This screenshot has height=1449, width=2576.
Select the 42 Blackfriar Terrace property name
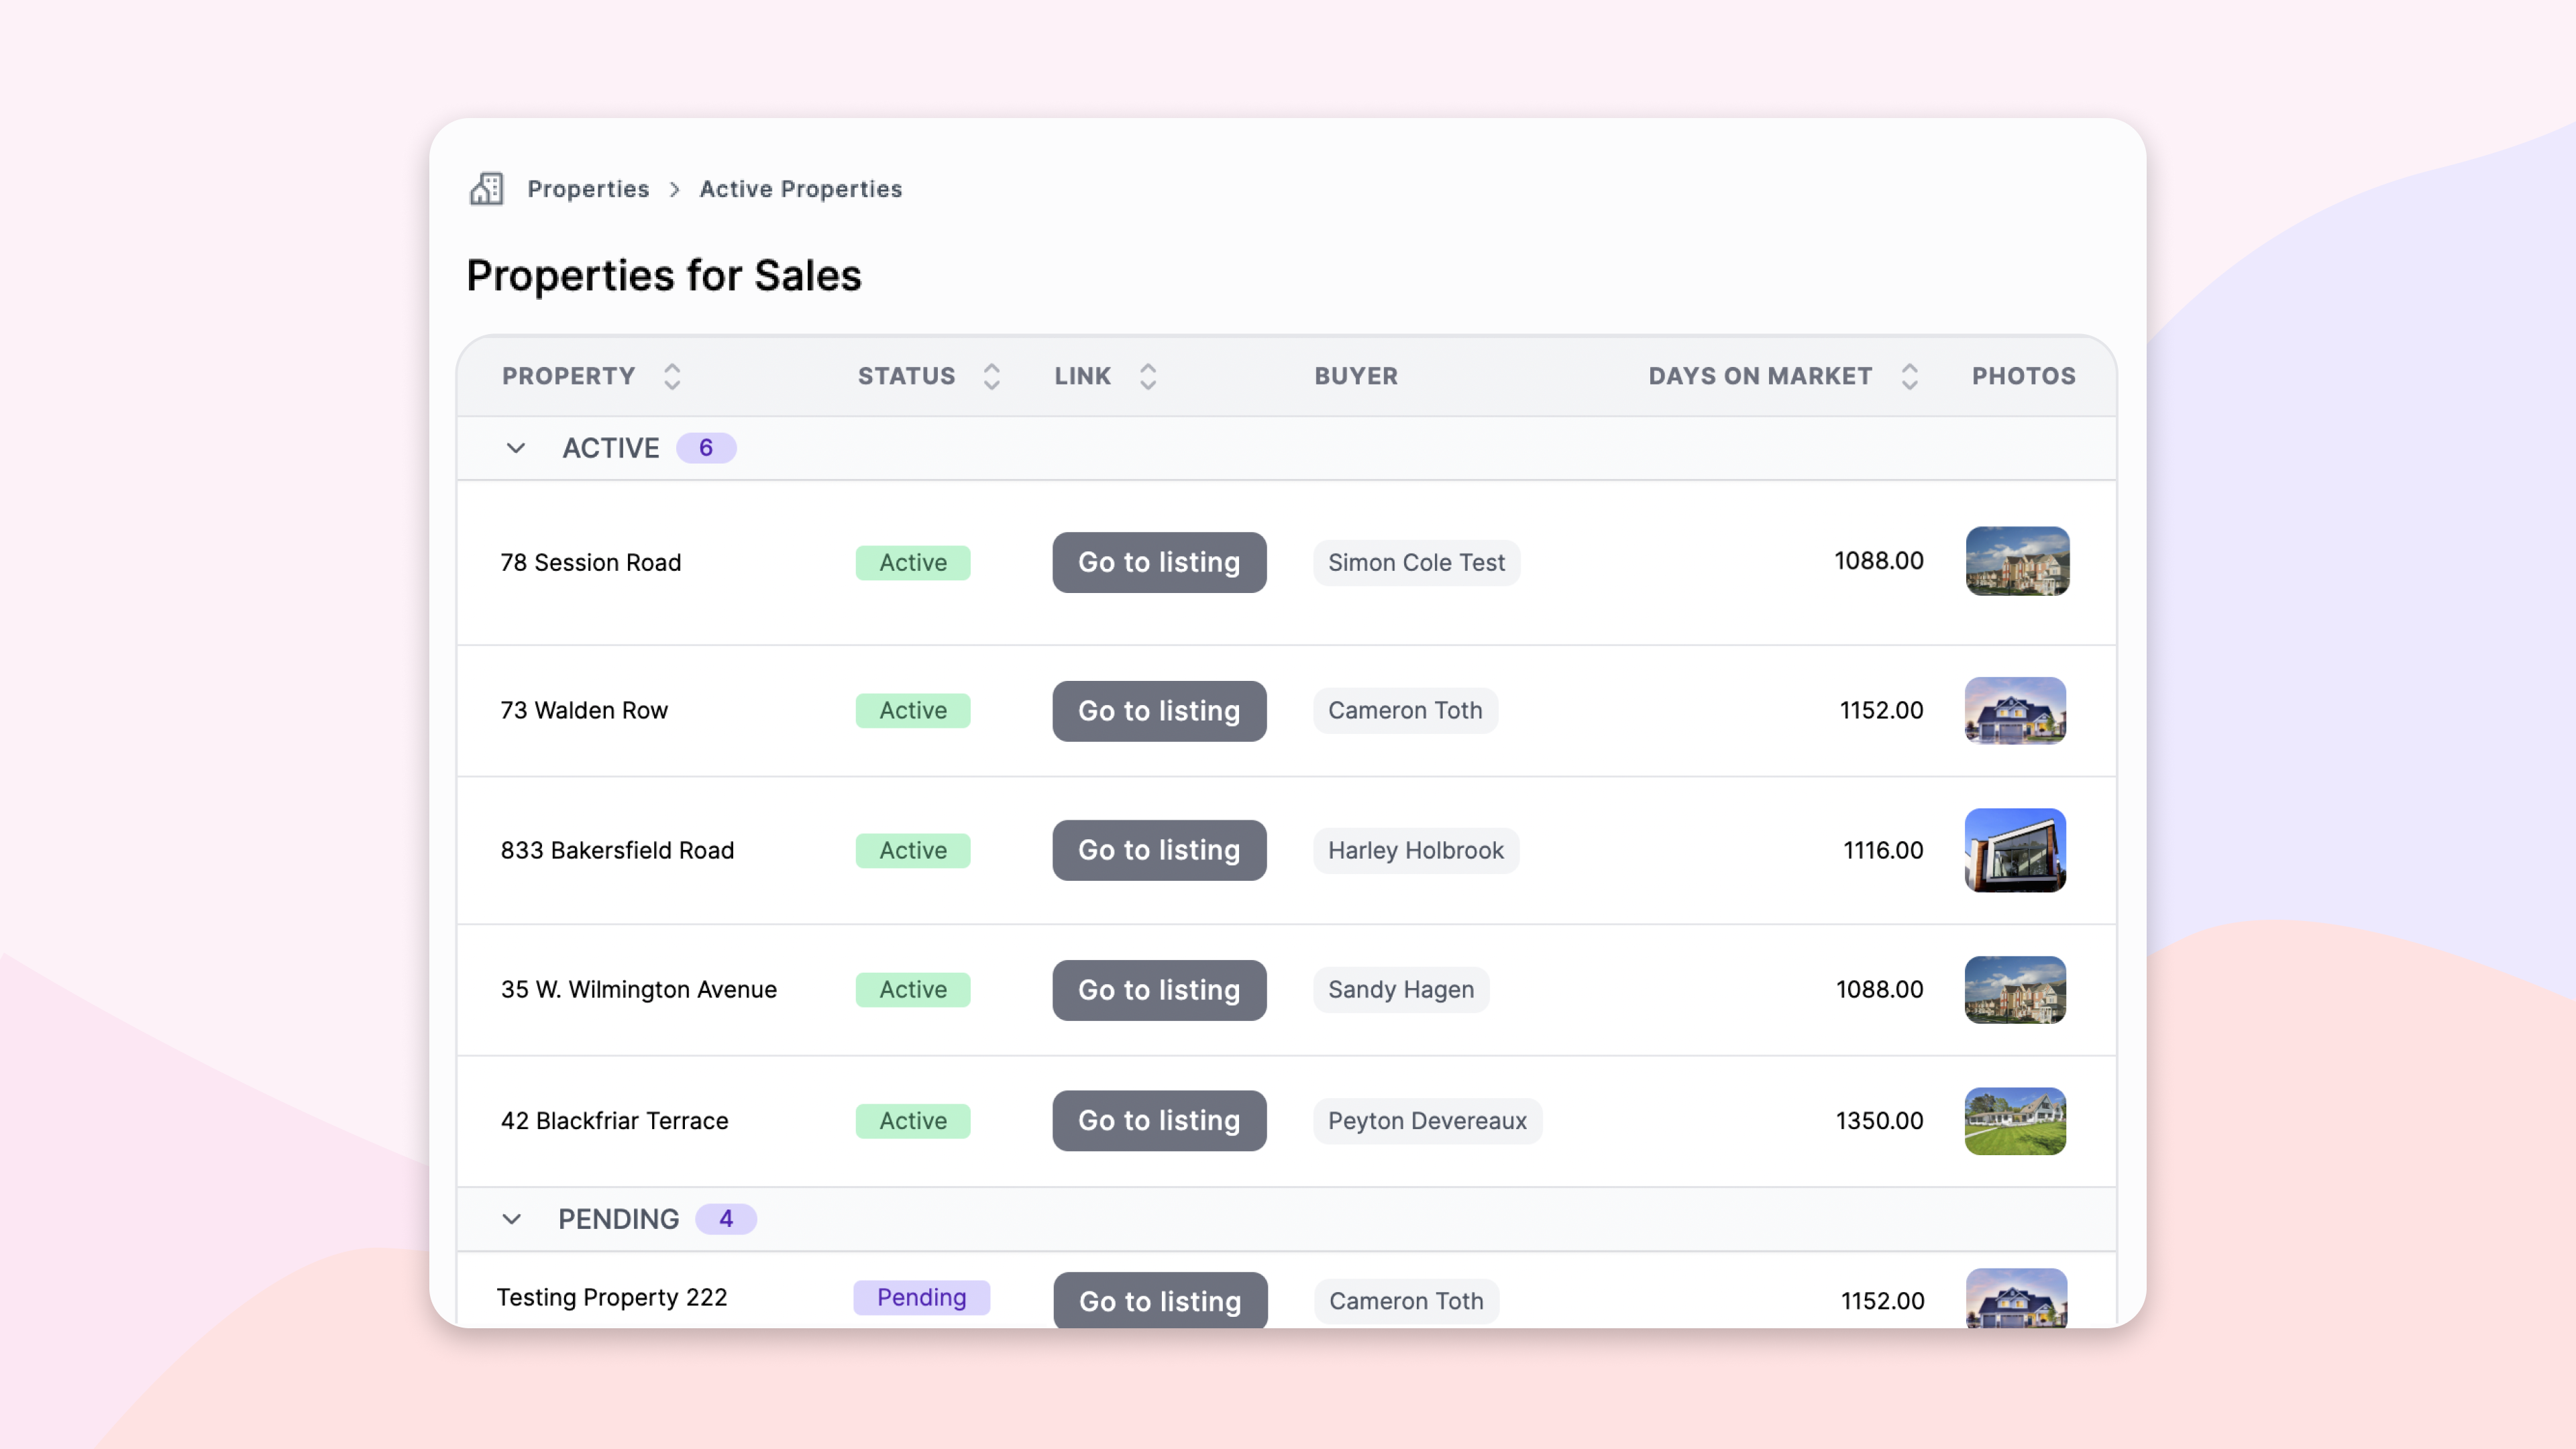[614, 1121]
